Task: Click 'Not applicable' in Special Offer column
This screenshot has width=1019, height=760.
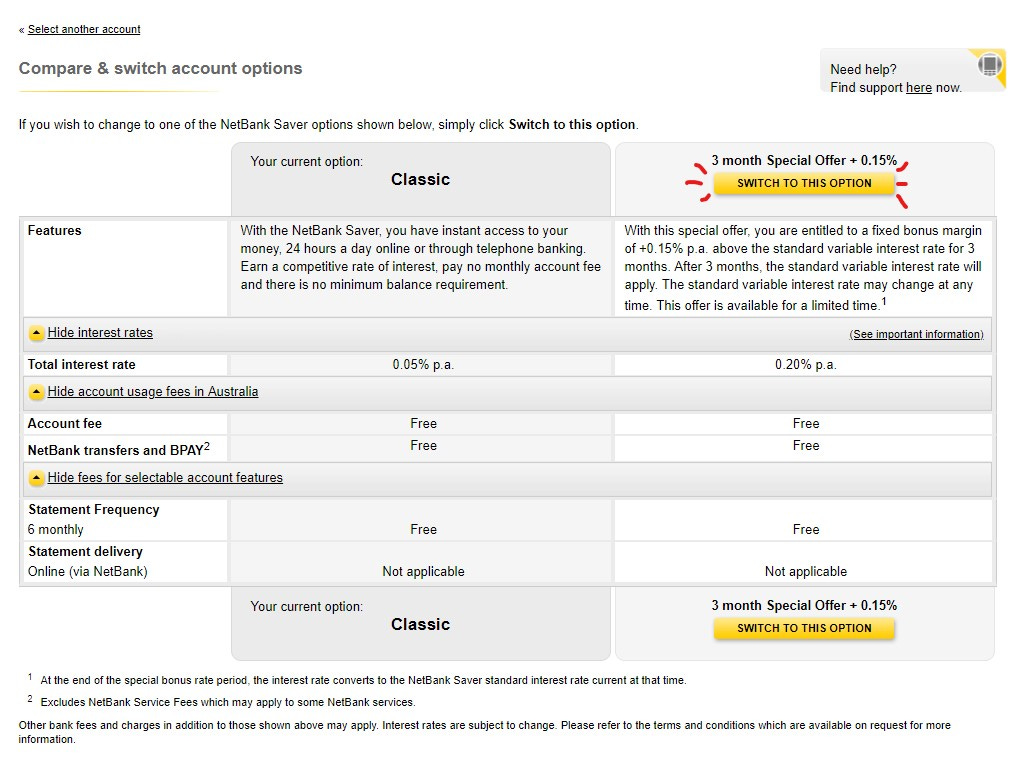Action: (805, 572)
